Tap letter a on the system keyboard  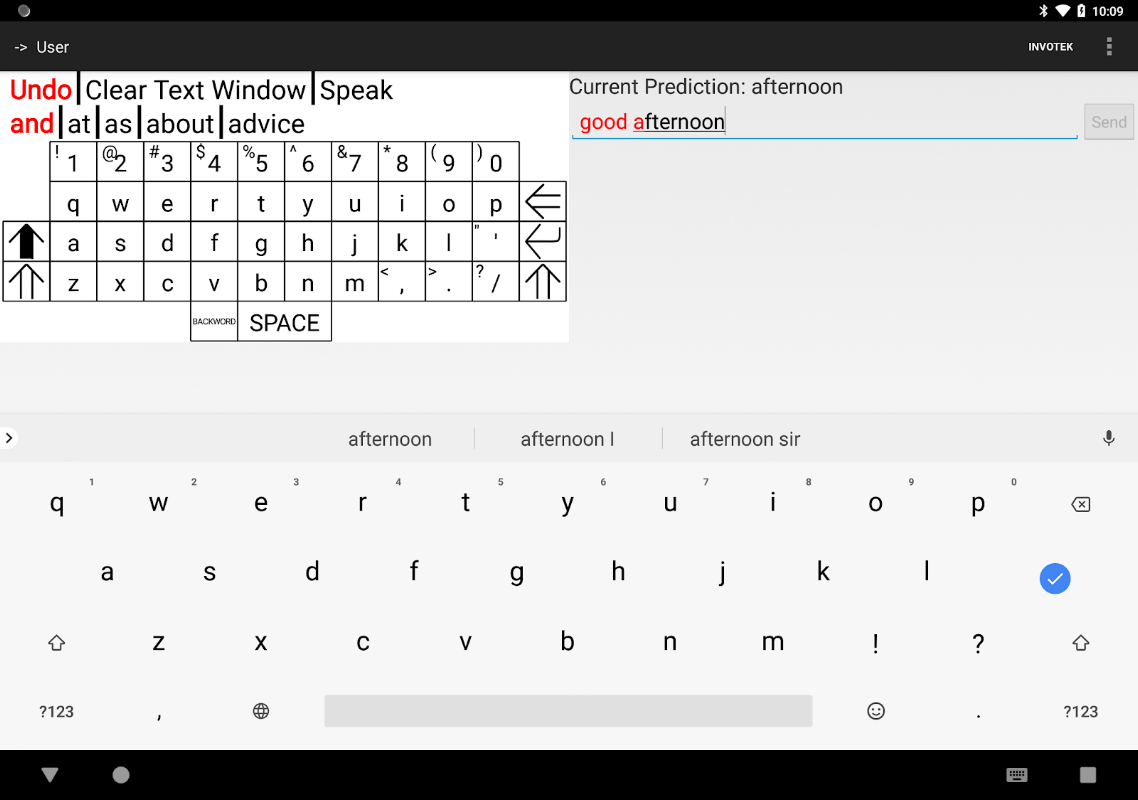(107, 572)
